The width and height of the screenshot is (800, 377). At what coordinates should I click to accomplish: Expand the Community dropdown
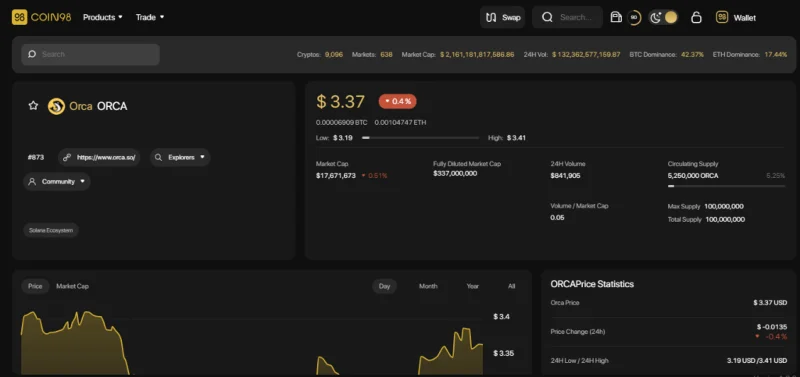[57, 182]
